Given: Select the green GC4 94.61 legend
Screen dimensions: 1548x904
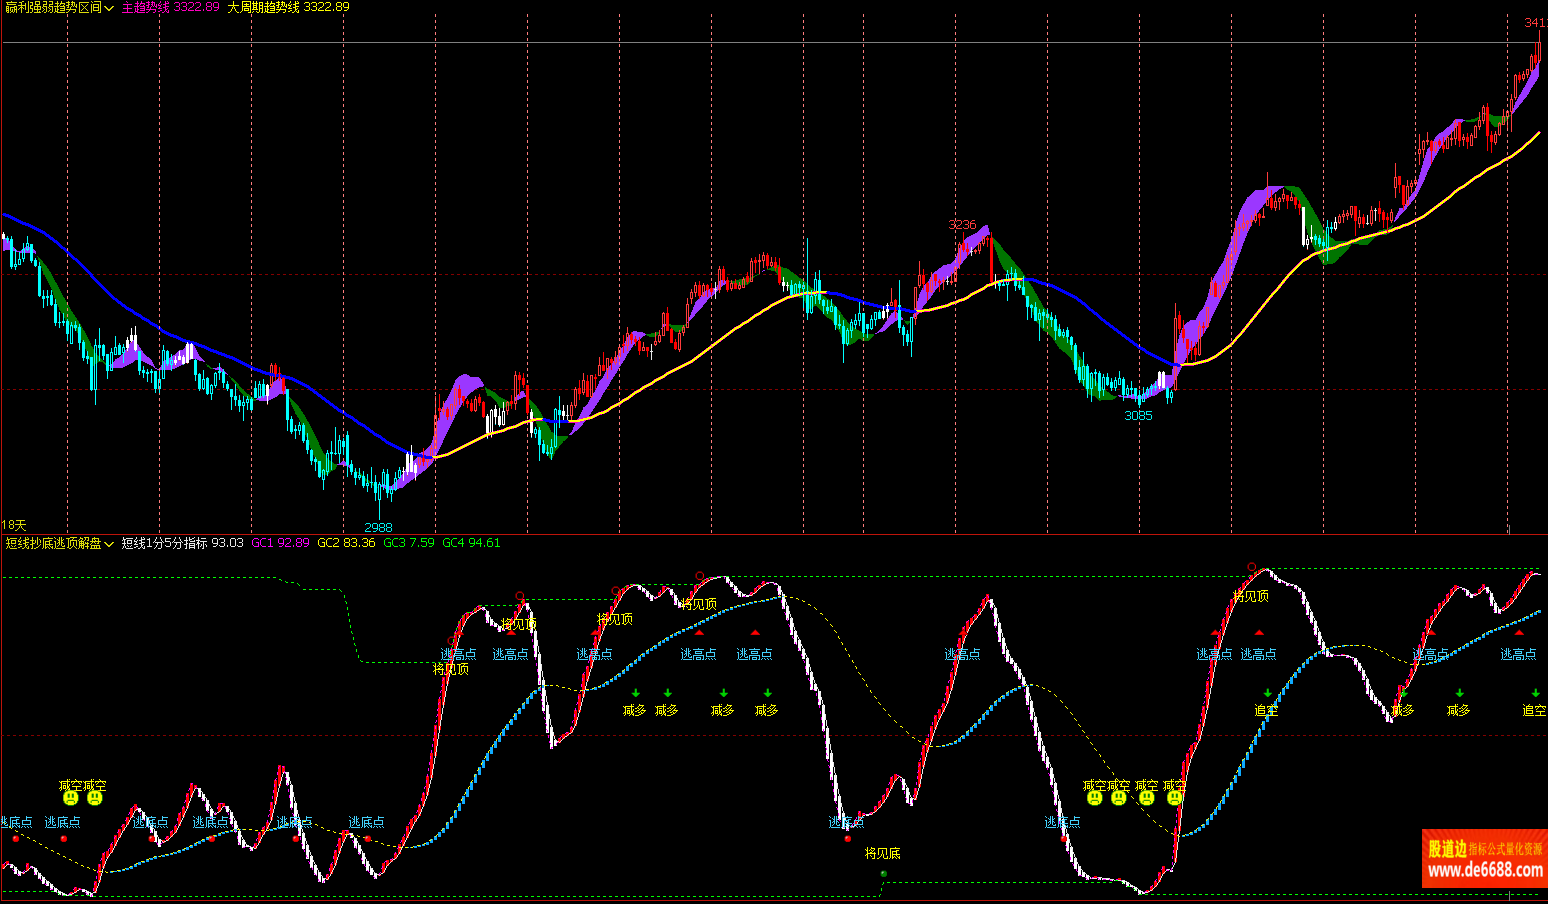Looking at the screenshot, I should point(471,543).
